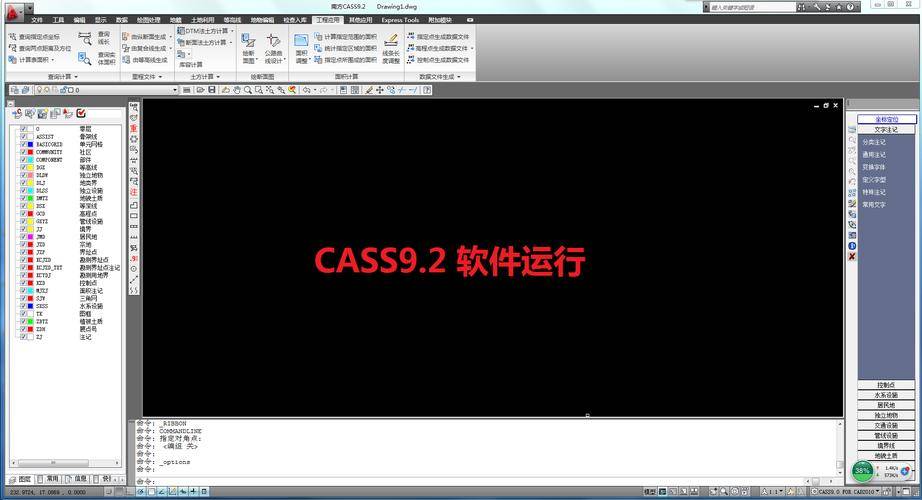This screenshot has height=500, width=922.
Task: Click the 查询指定点坐标 tool
Action: (34, 36)
